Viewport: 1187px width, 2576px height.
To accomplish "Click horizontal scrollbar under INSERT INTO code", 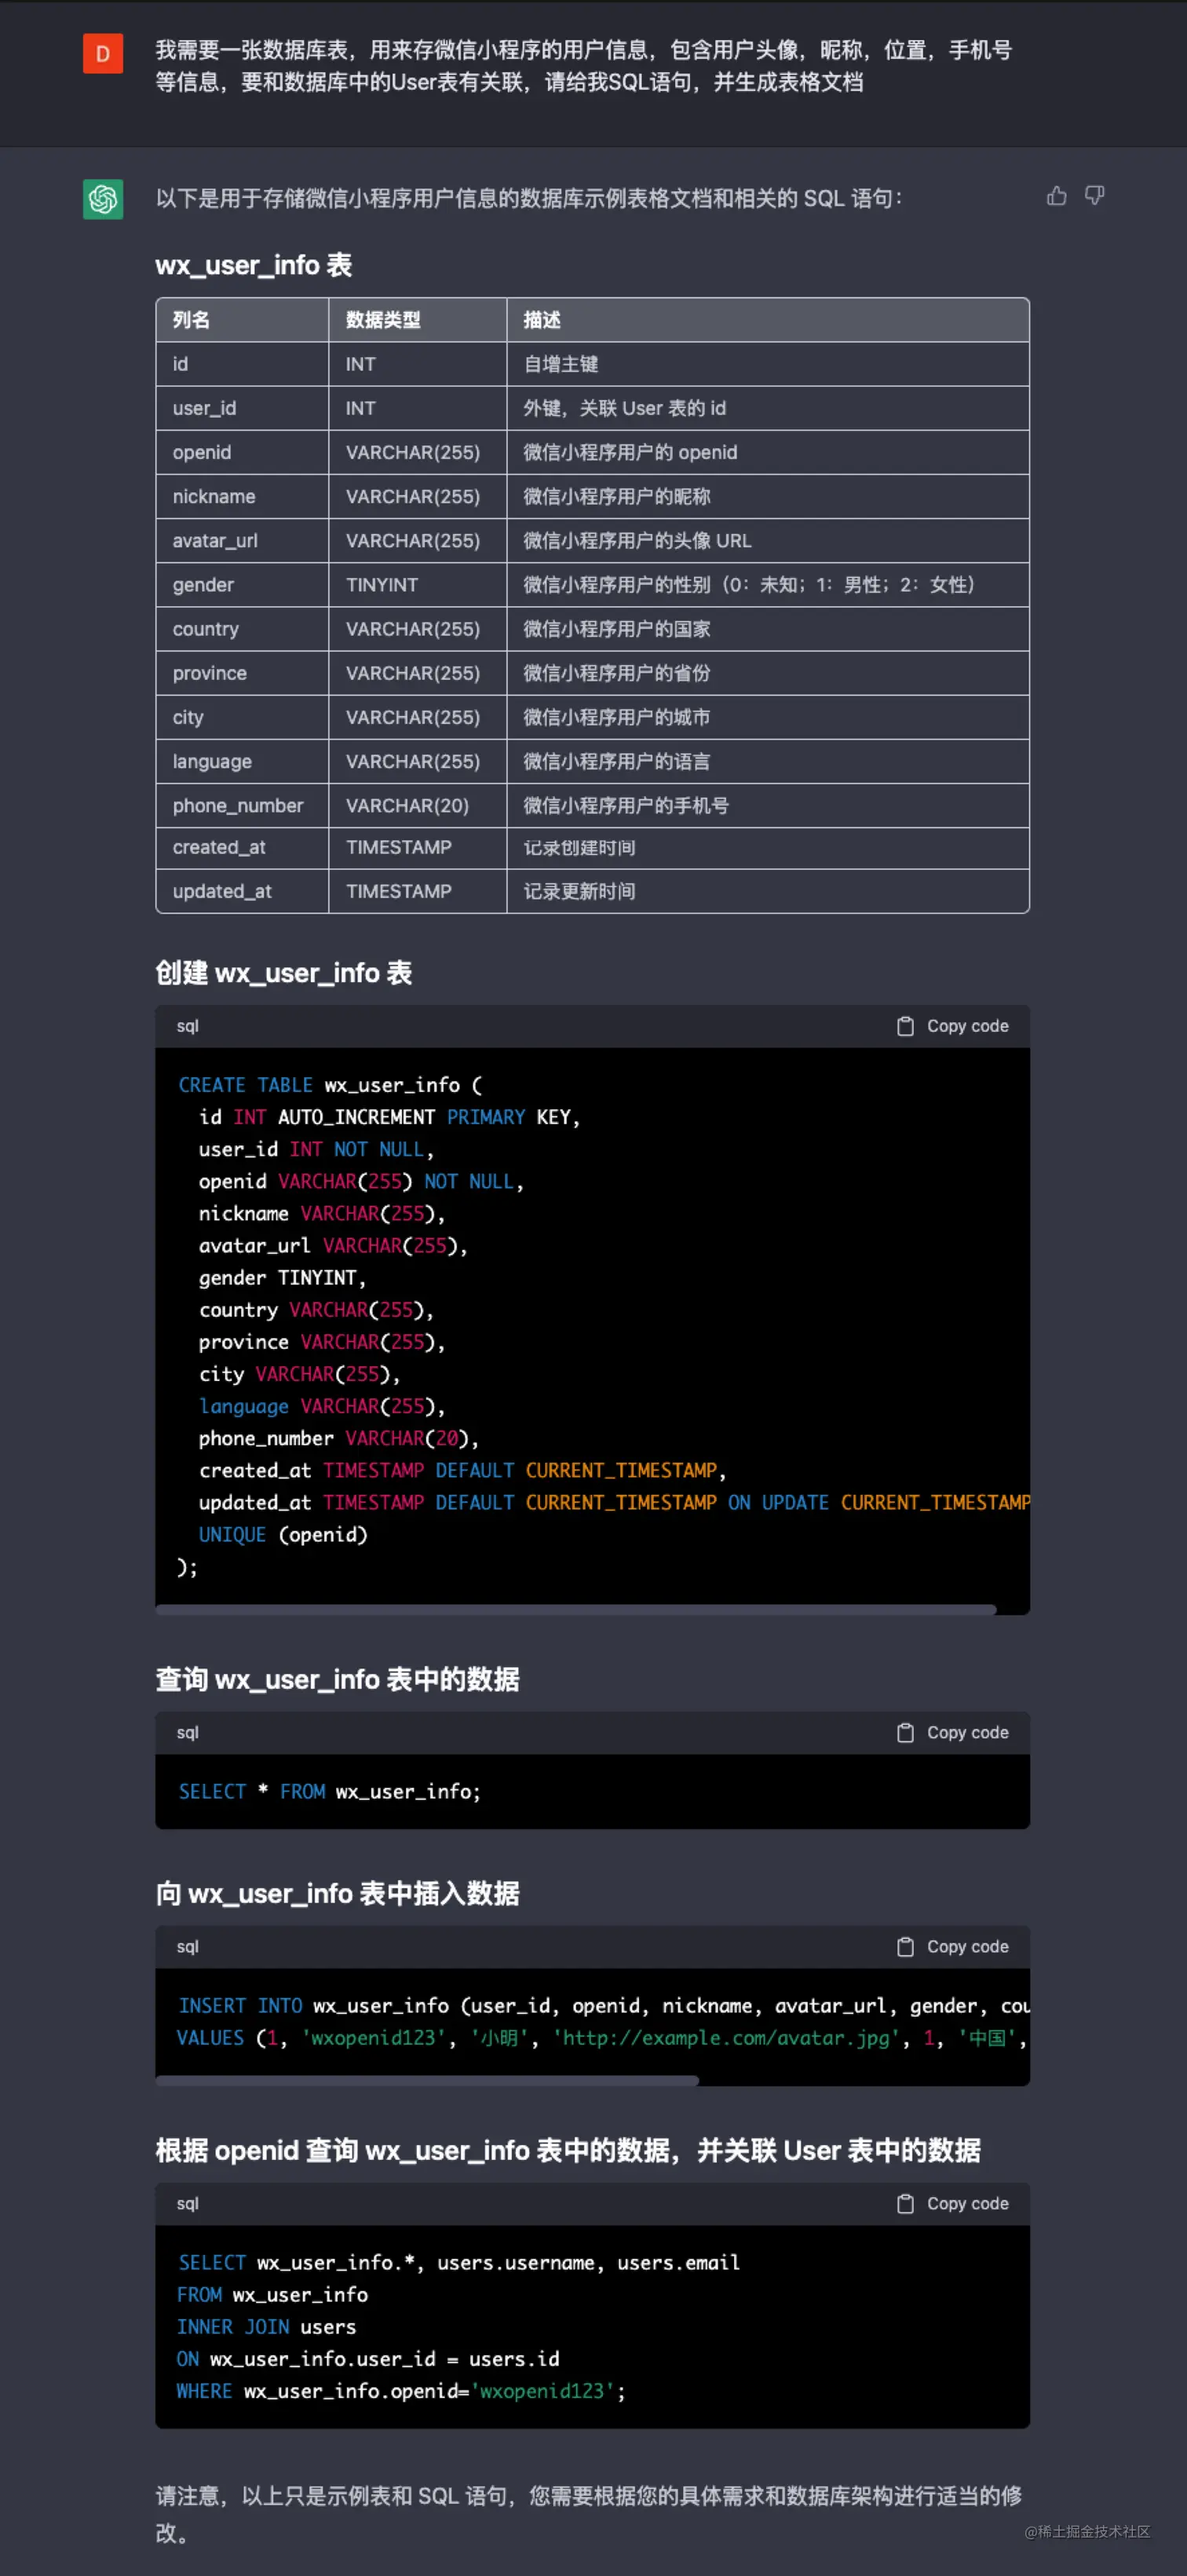I will tap(427, 2080).
